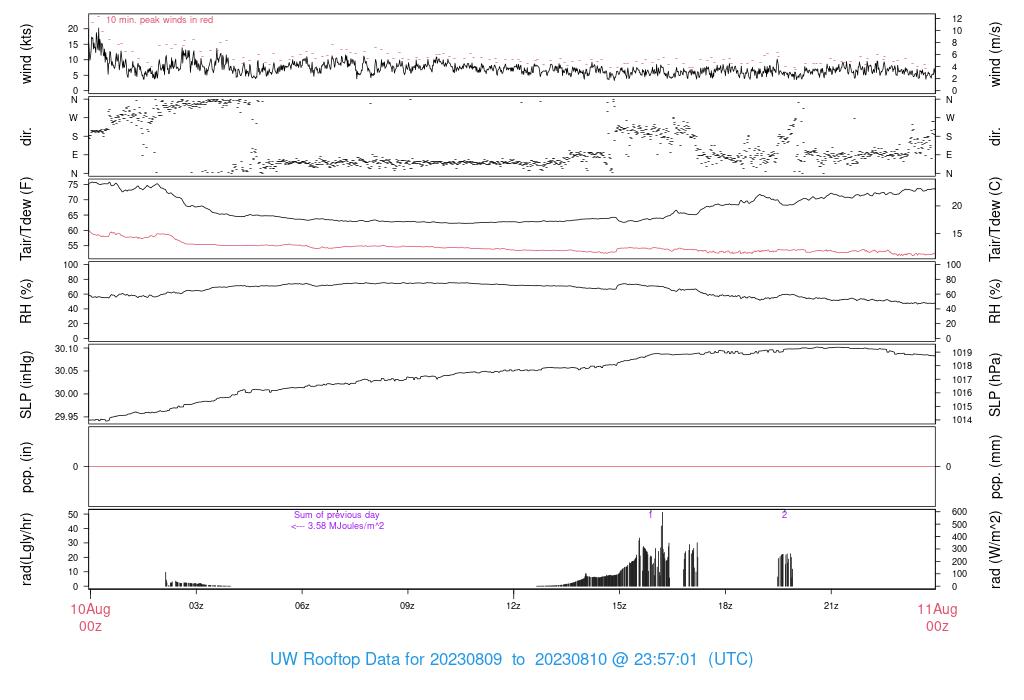1024x700 pixels.
Task: Click the '21z' time axis tick label
Action: click(x=831, y=606)
